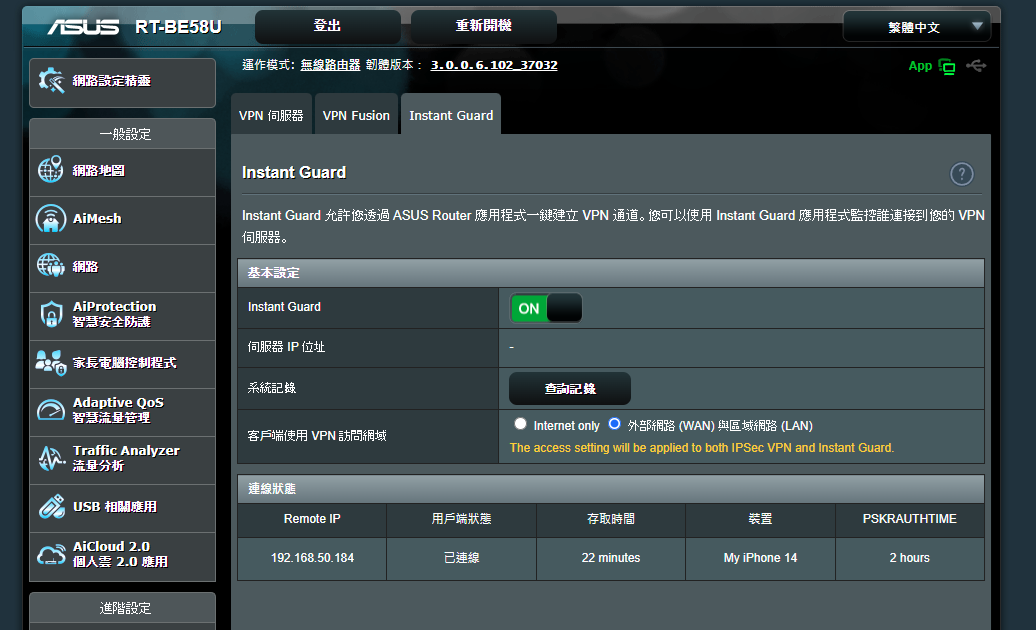The height and width of the screenshot is (630, 1036).
Task: Click the 已連線 connected status cell
Action: pos(461,558)
